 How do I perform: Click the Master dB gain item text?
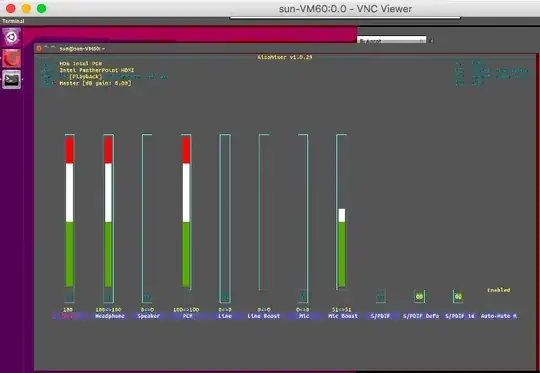click(95, 83)
